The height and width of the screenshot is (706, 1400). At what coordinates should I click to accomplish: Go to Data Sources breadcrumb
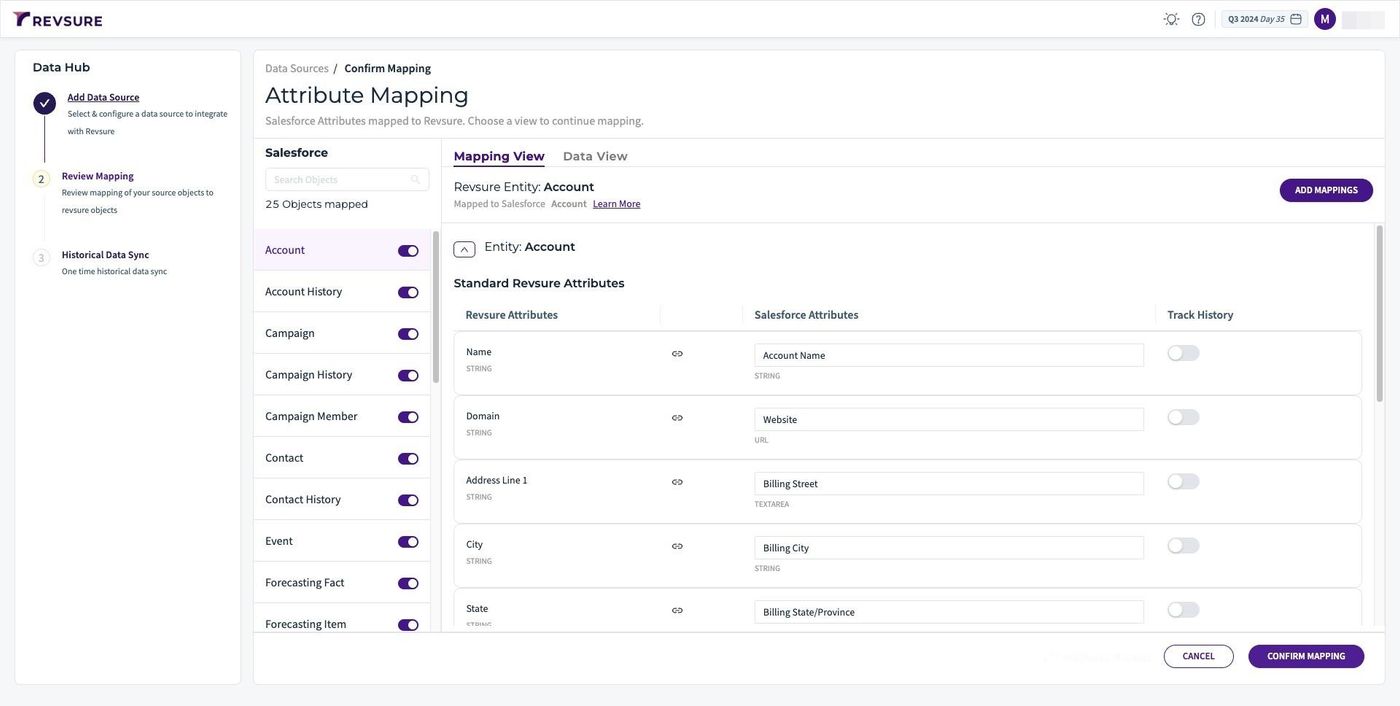click(x=297, y=68)
